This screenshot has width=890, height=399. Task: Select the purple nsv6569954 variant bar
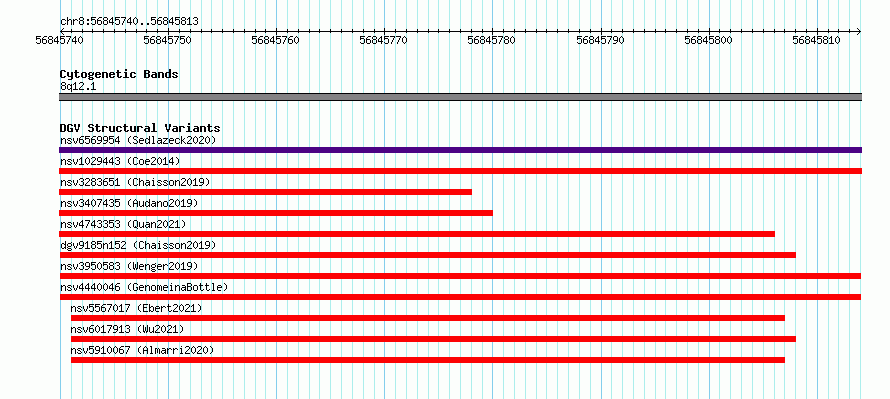460,150
